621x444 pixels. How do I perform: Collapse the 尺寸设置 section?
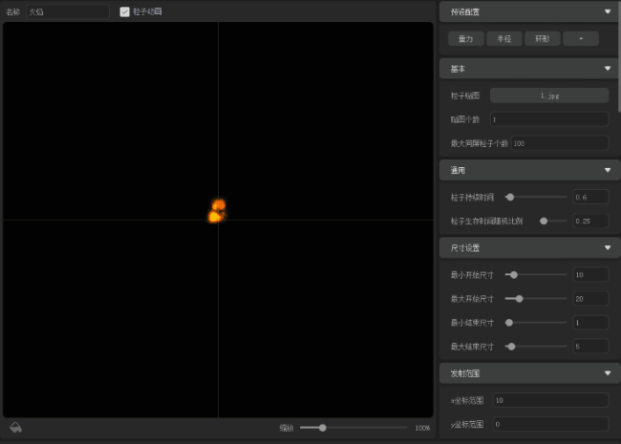click(607, 247)
